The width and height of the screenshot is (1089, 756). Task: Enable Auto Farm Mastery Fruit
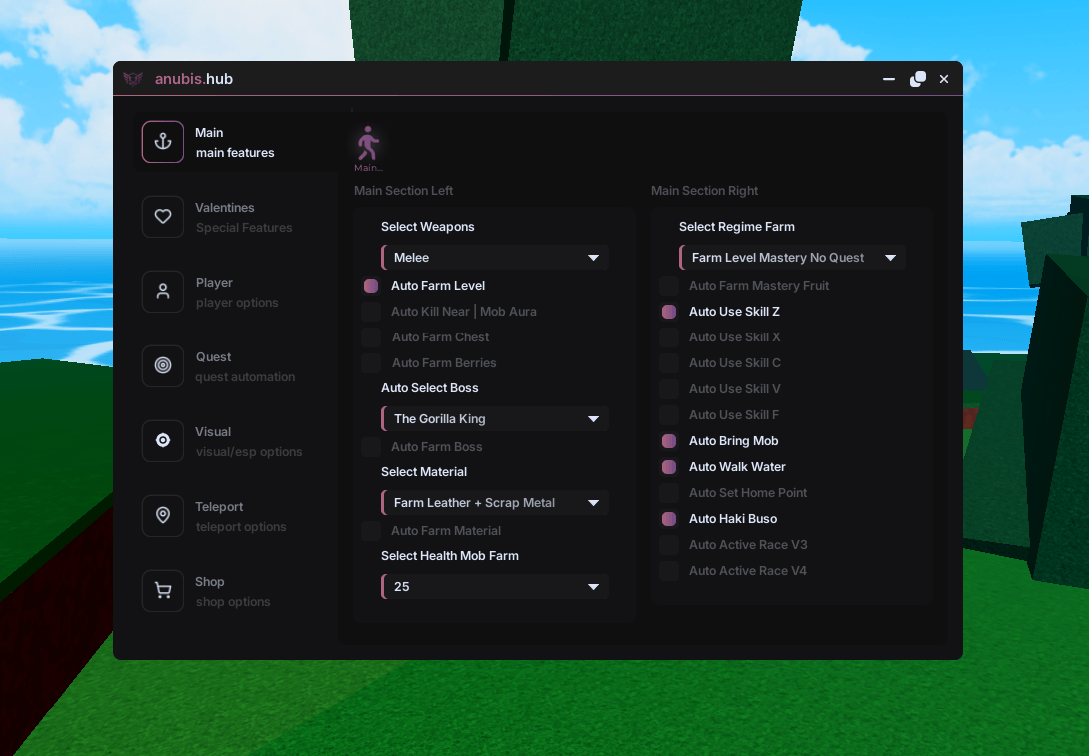pos(669,286)
